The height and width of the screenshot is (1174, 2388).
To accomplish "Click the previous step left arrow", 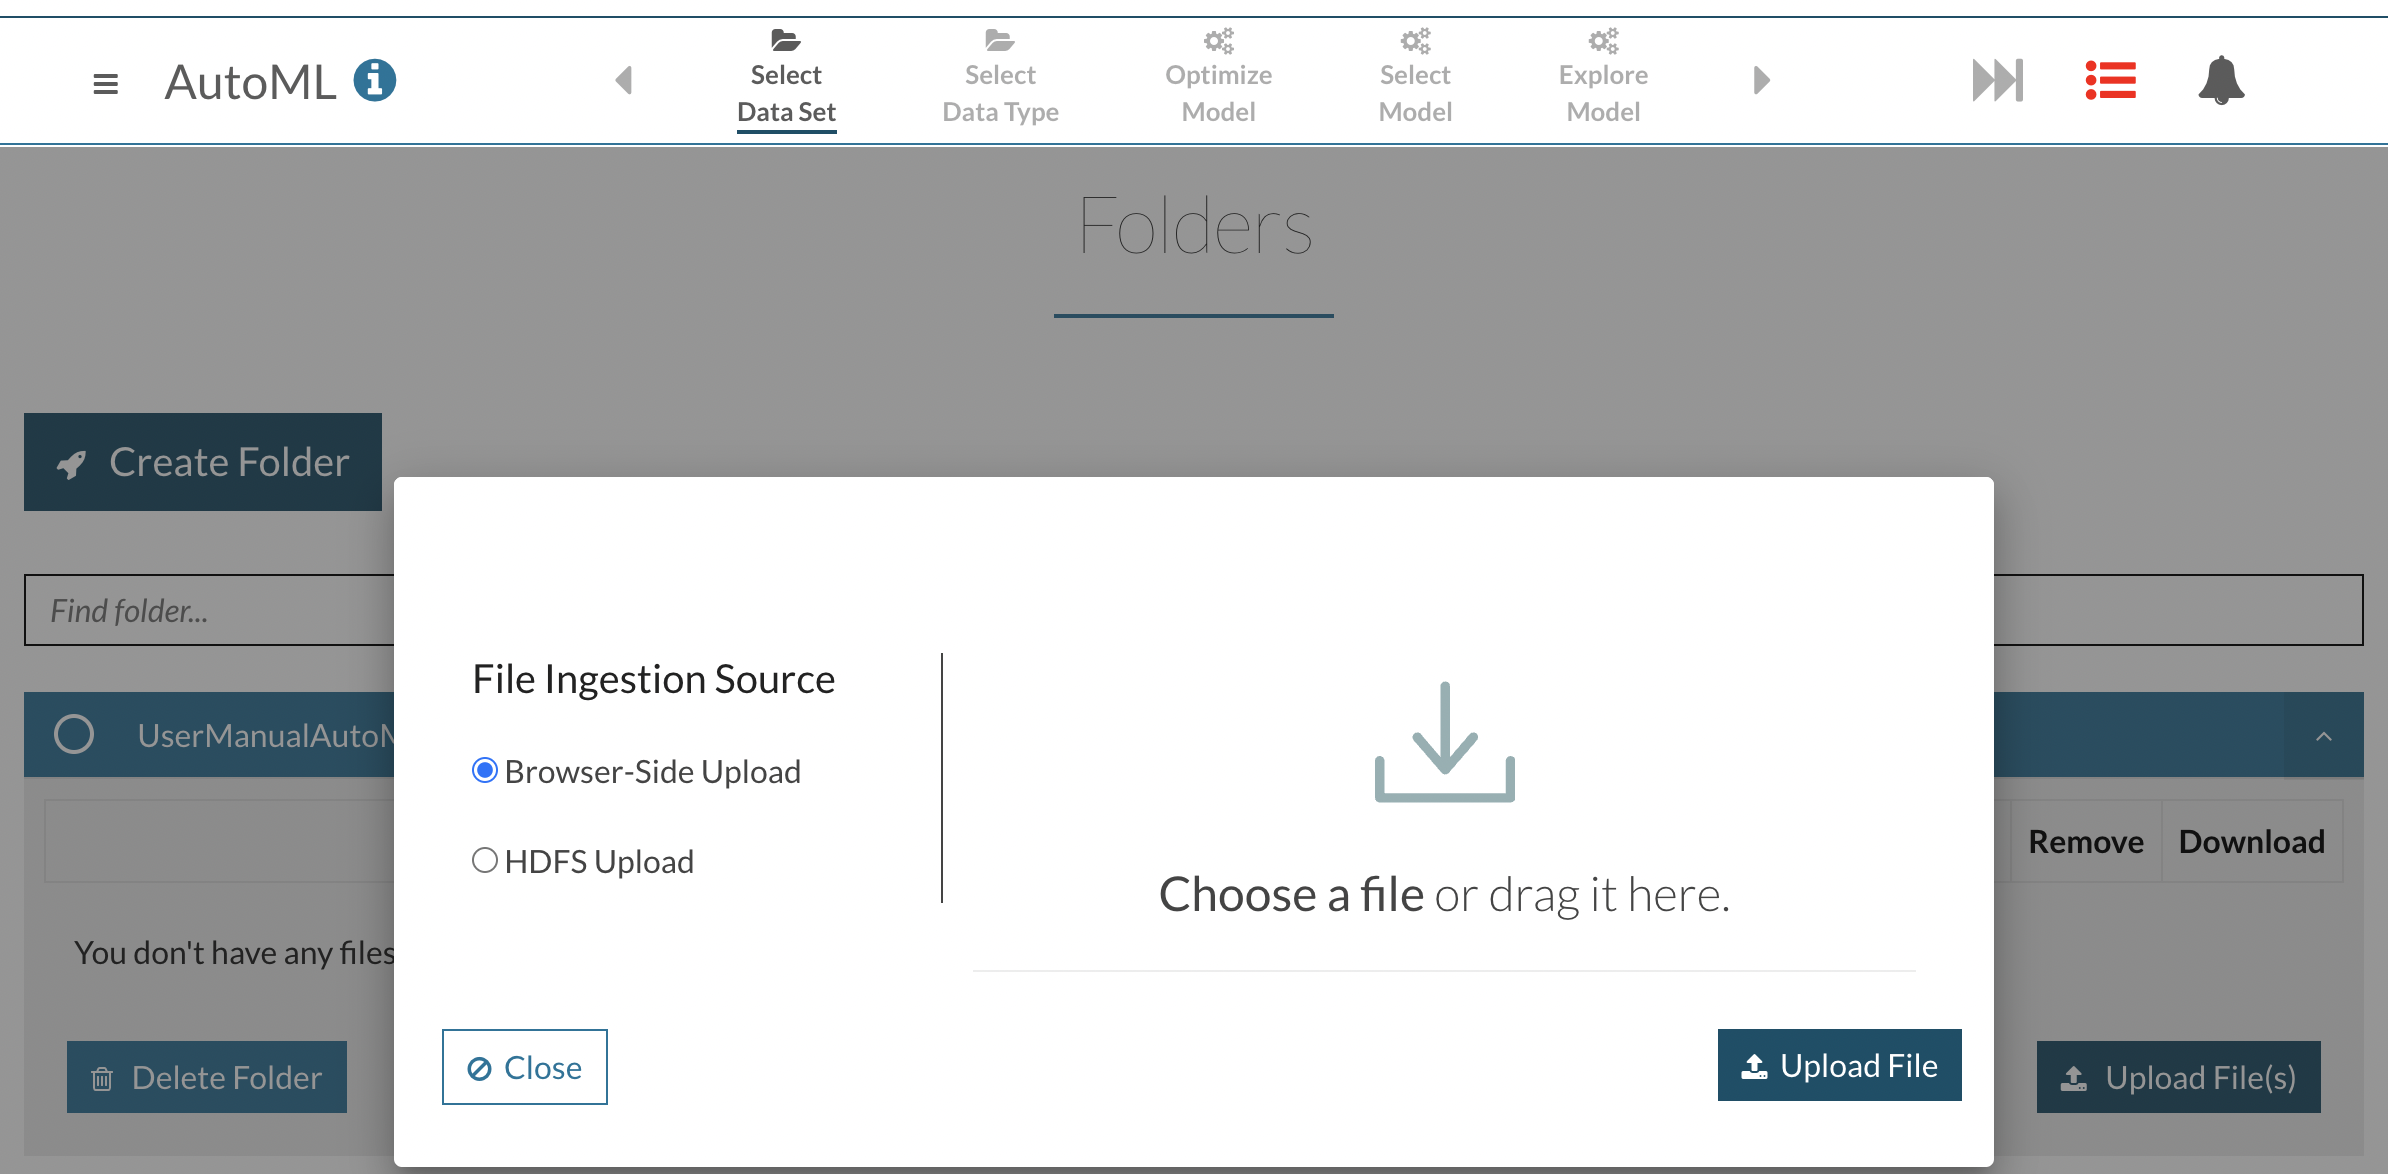I will (624, 80).
